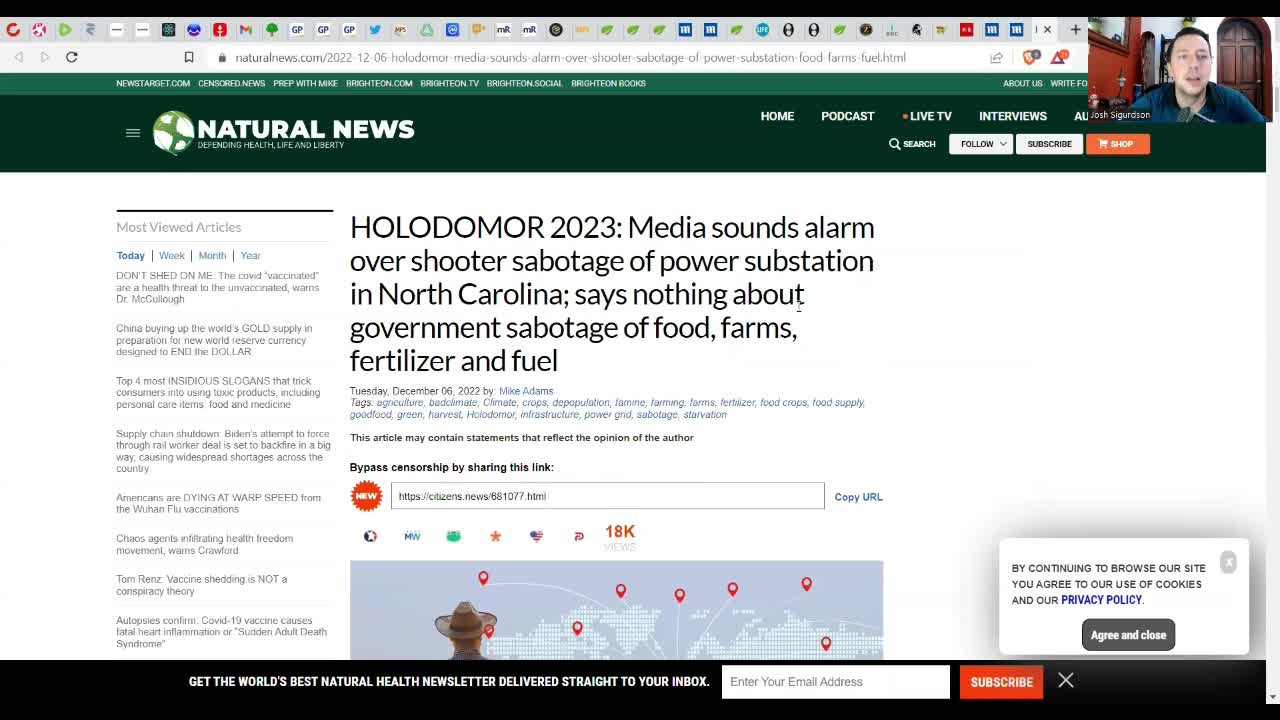Click the browser address bar URL
1280x720 pixels.
[x=570, y=57]
